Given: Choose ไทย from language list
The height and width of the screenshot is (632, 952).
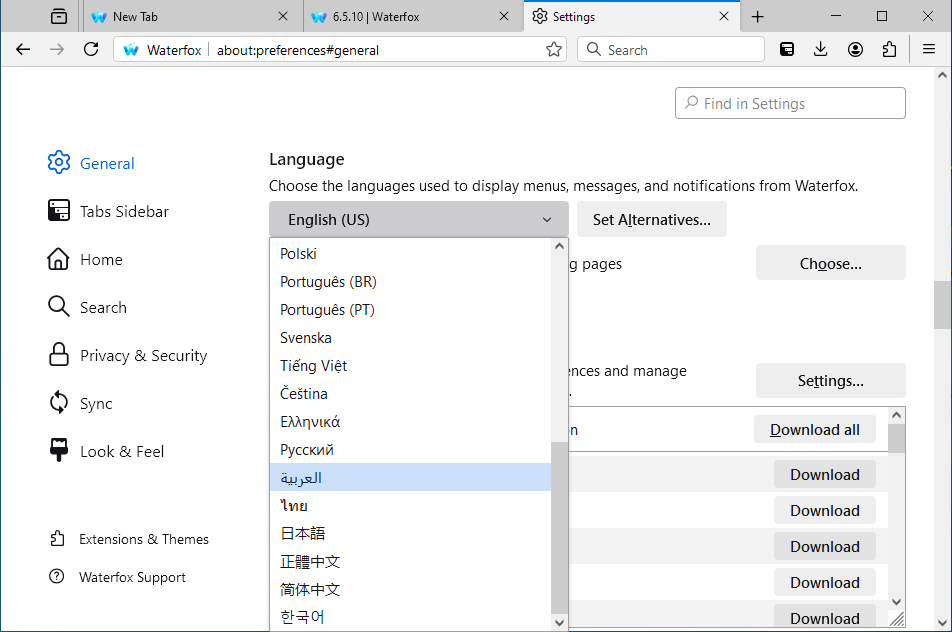Looking at the screenshot, I should (410, 505).
